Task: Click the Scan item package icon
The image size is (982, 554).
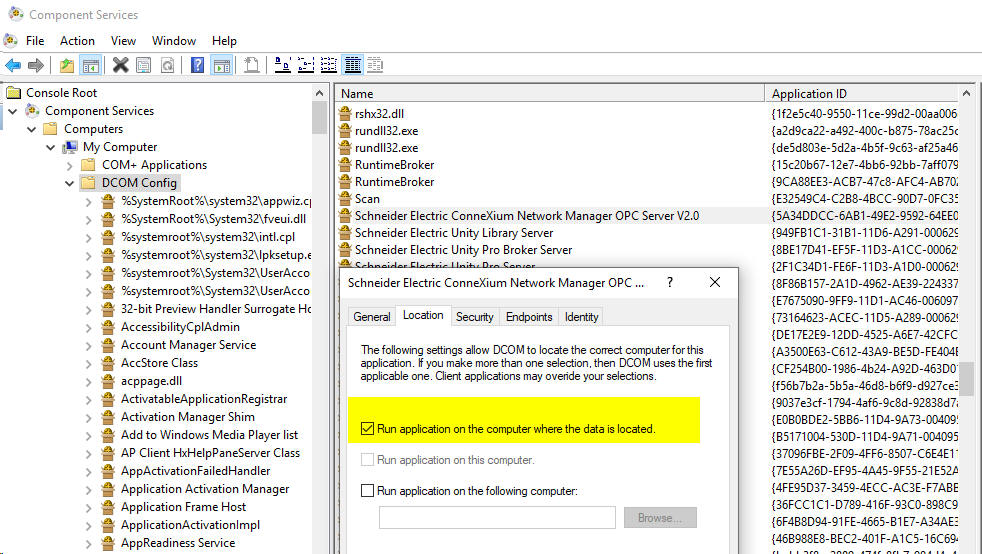Action: tap(344, 198)
